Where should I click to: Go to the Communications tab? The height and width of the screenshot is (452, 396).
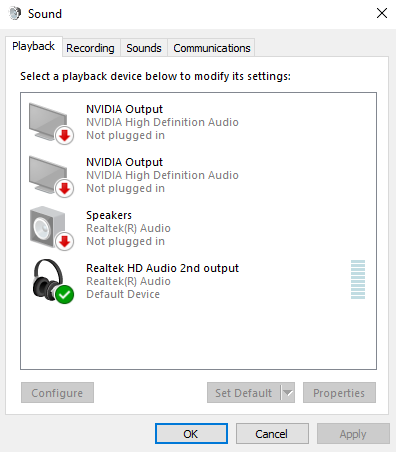point(212,48)
